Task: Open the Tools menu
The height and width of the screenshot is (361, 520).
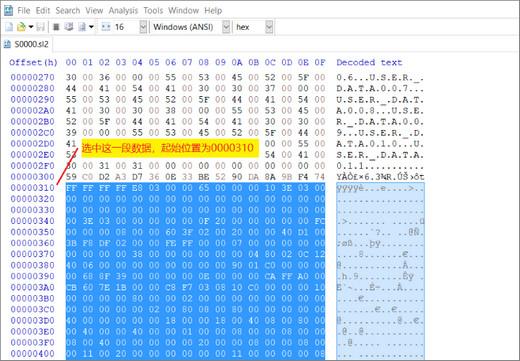Action: click(x=153, y=11)
